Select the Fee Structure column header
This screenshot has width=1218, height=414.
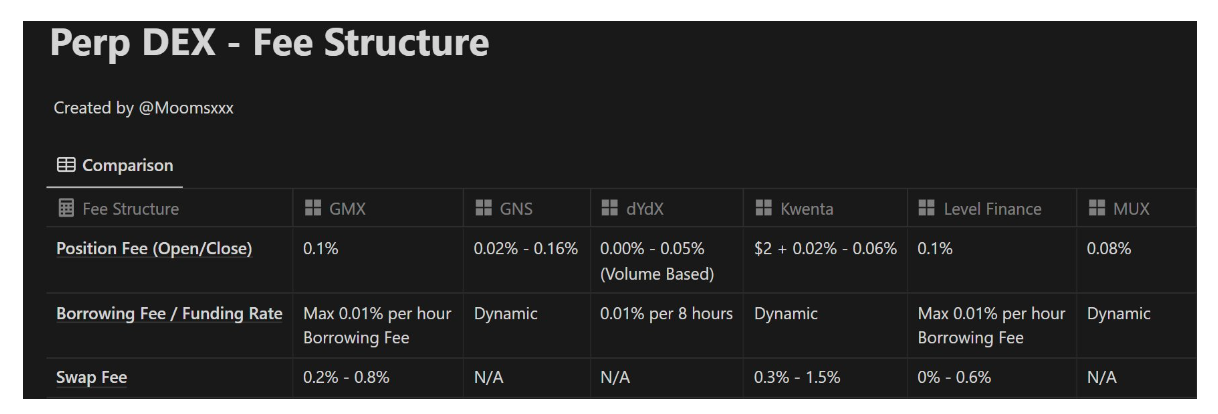pos(170,209)
